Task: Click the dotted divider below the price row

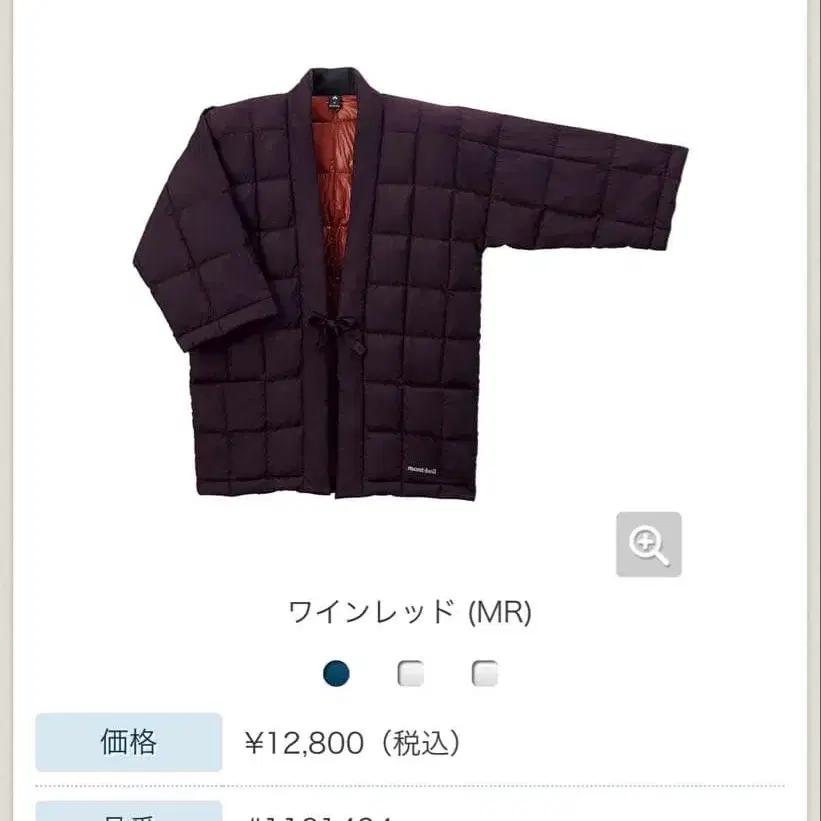Action: click(x=410, y=785)
